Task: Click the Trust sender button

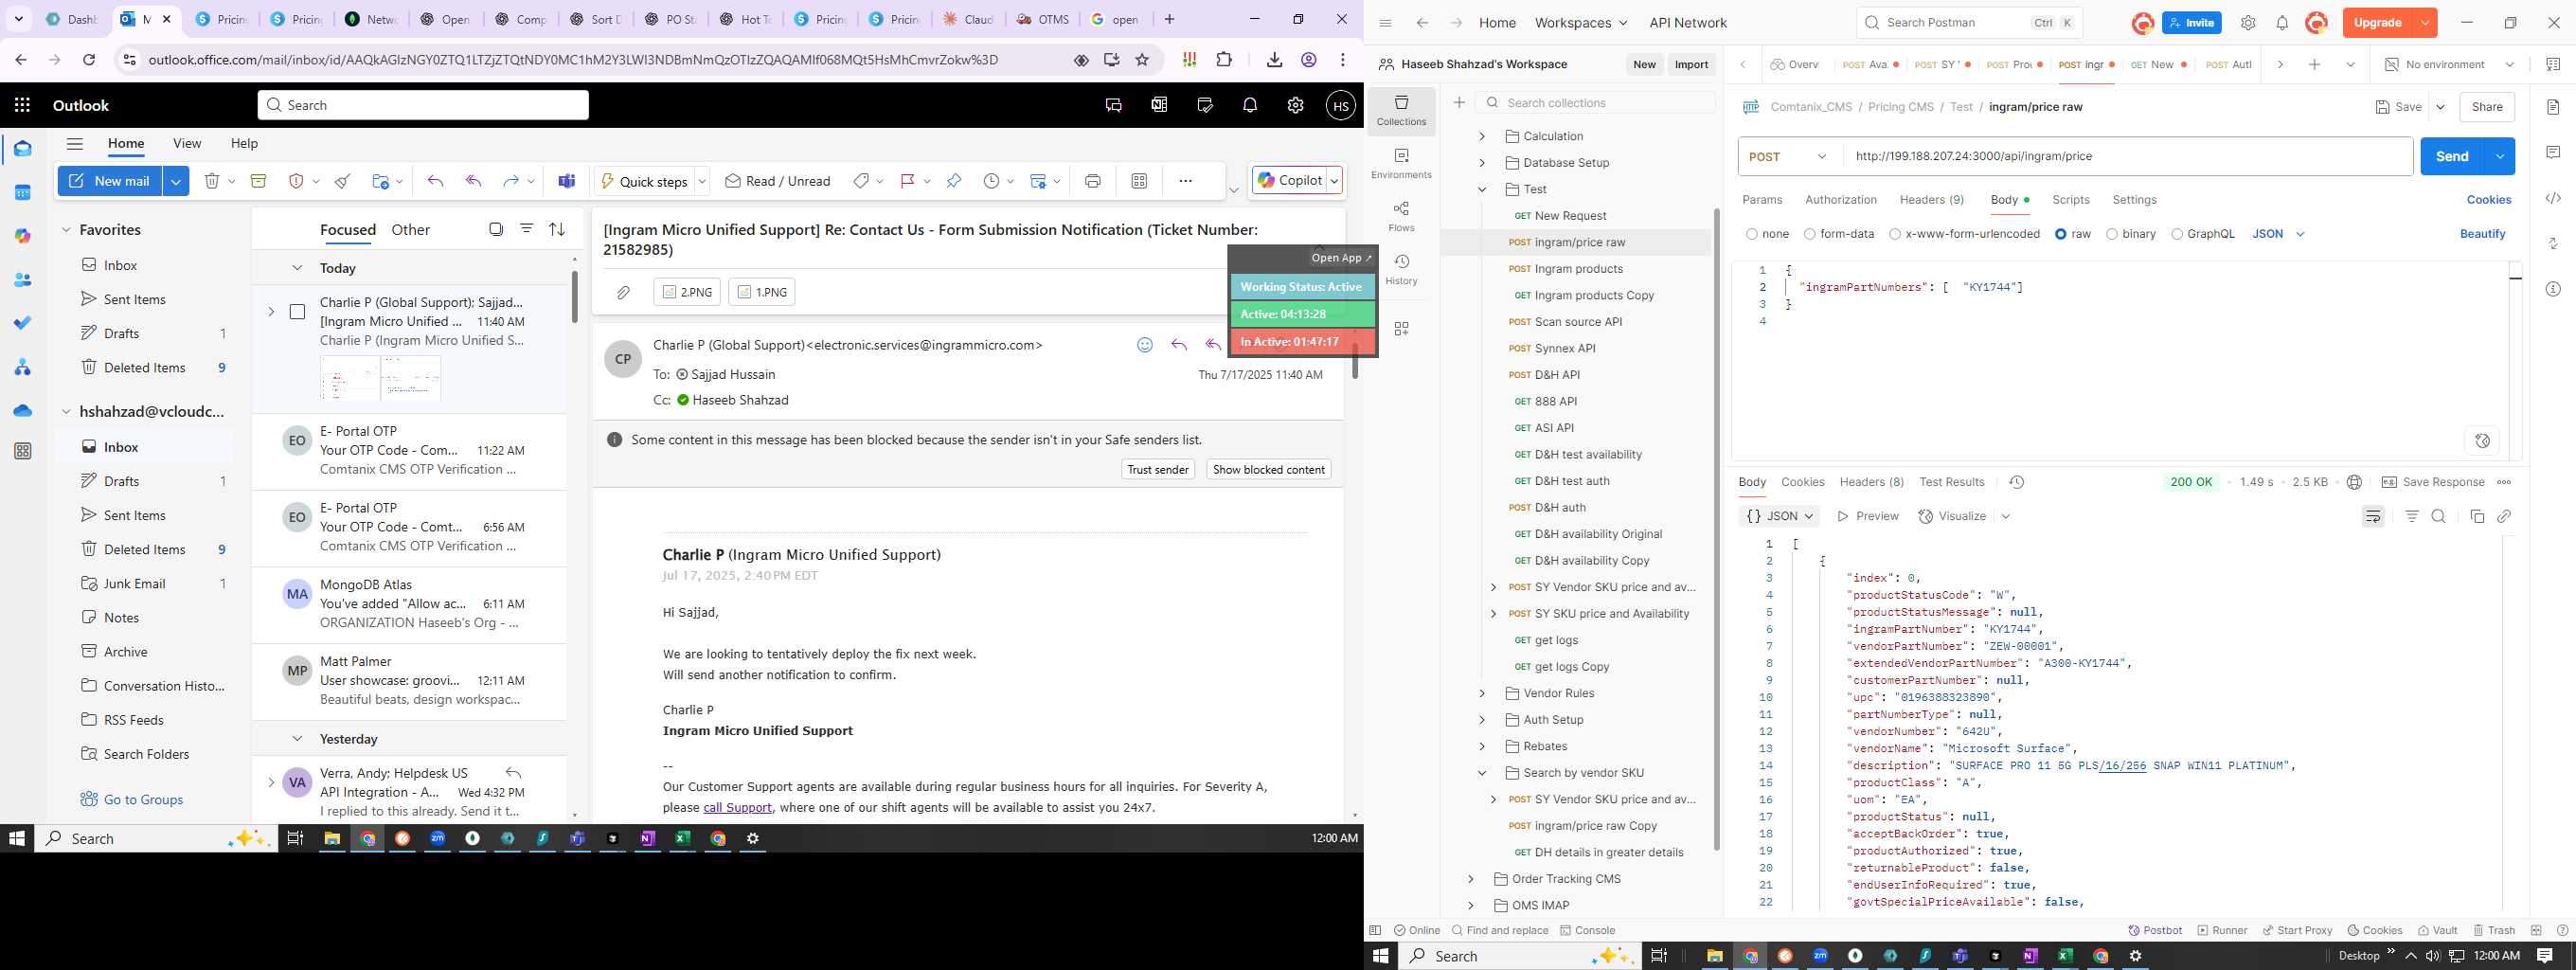Action: [x=1158, y=469]
